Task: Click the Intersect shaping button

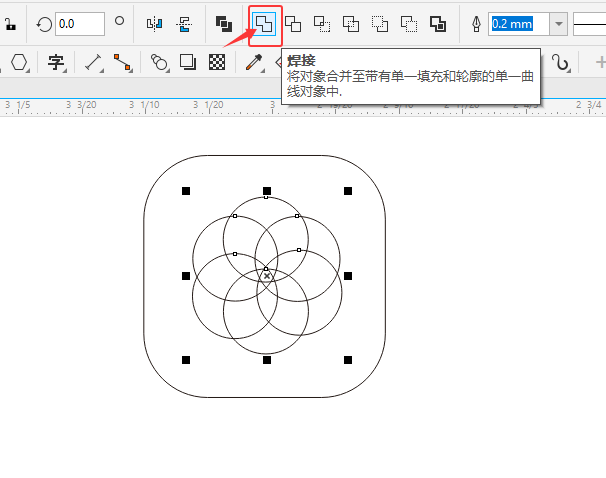Action: coord(322,24)
